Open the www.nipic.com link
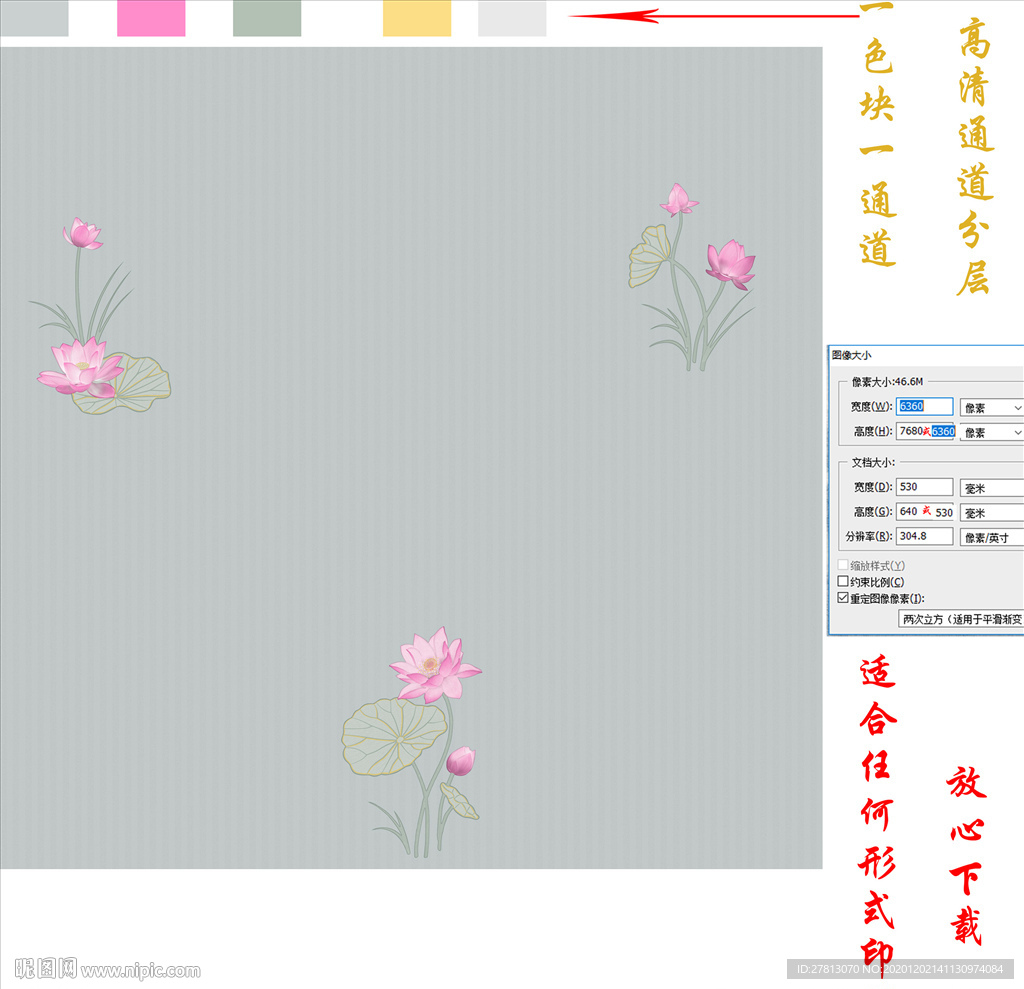This screenshot has width=1024, height=989. coord(141,970)
